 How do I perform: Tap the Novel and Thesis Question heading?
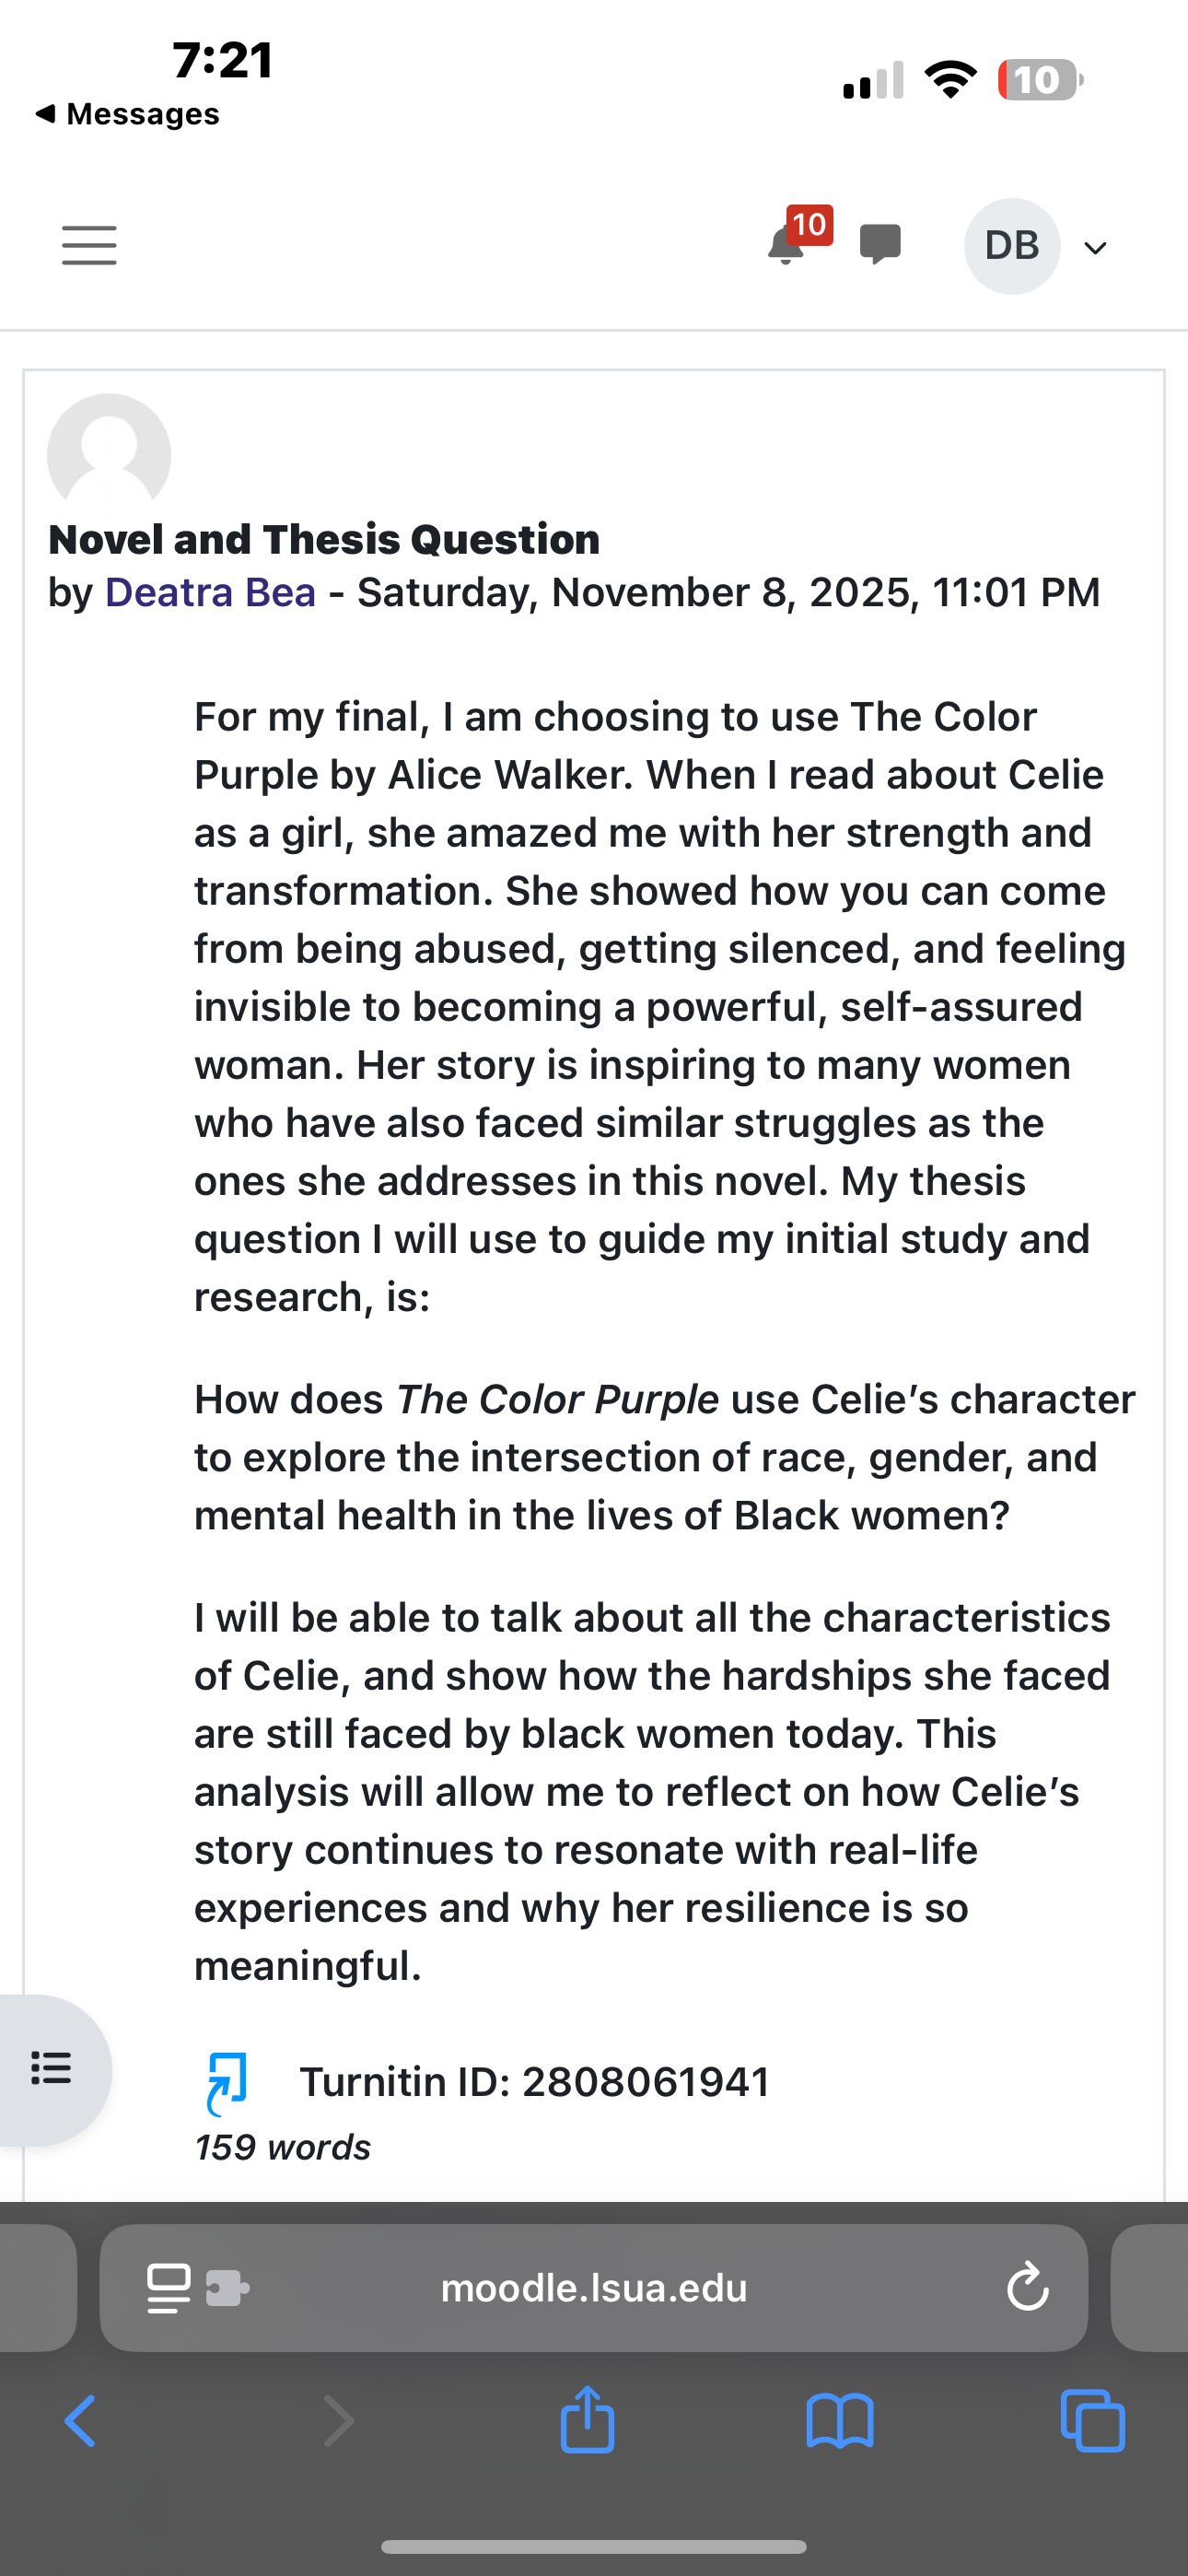click(x=324, y=540)
